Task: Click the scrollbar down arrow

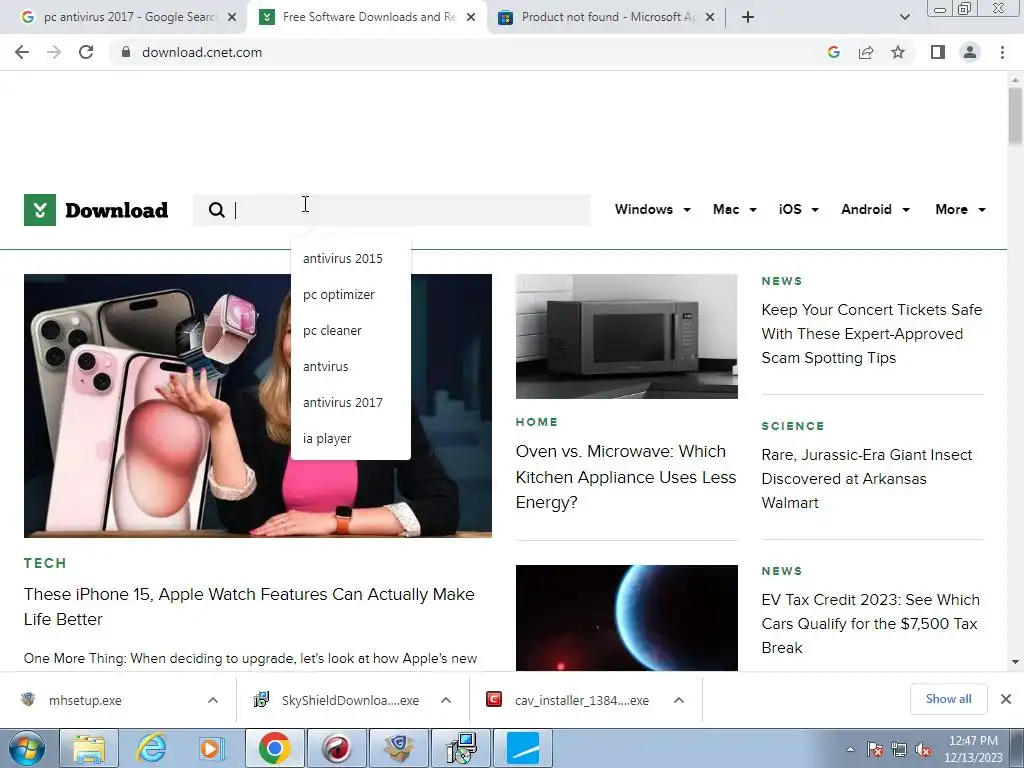Action: [1015, 662]
